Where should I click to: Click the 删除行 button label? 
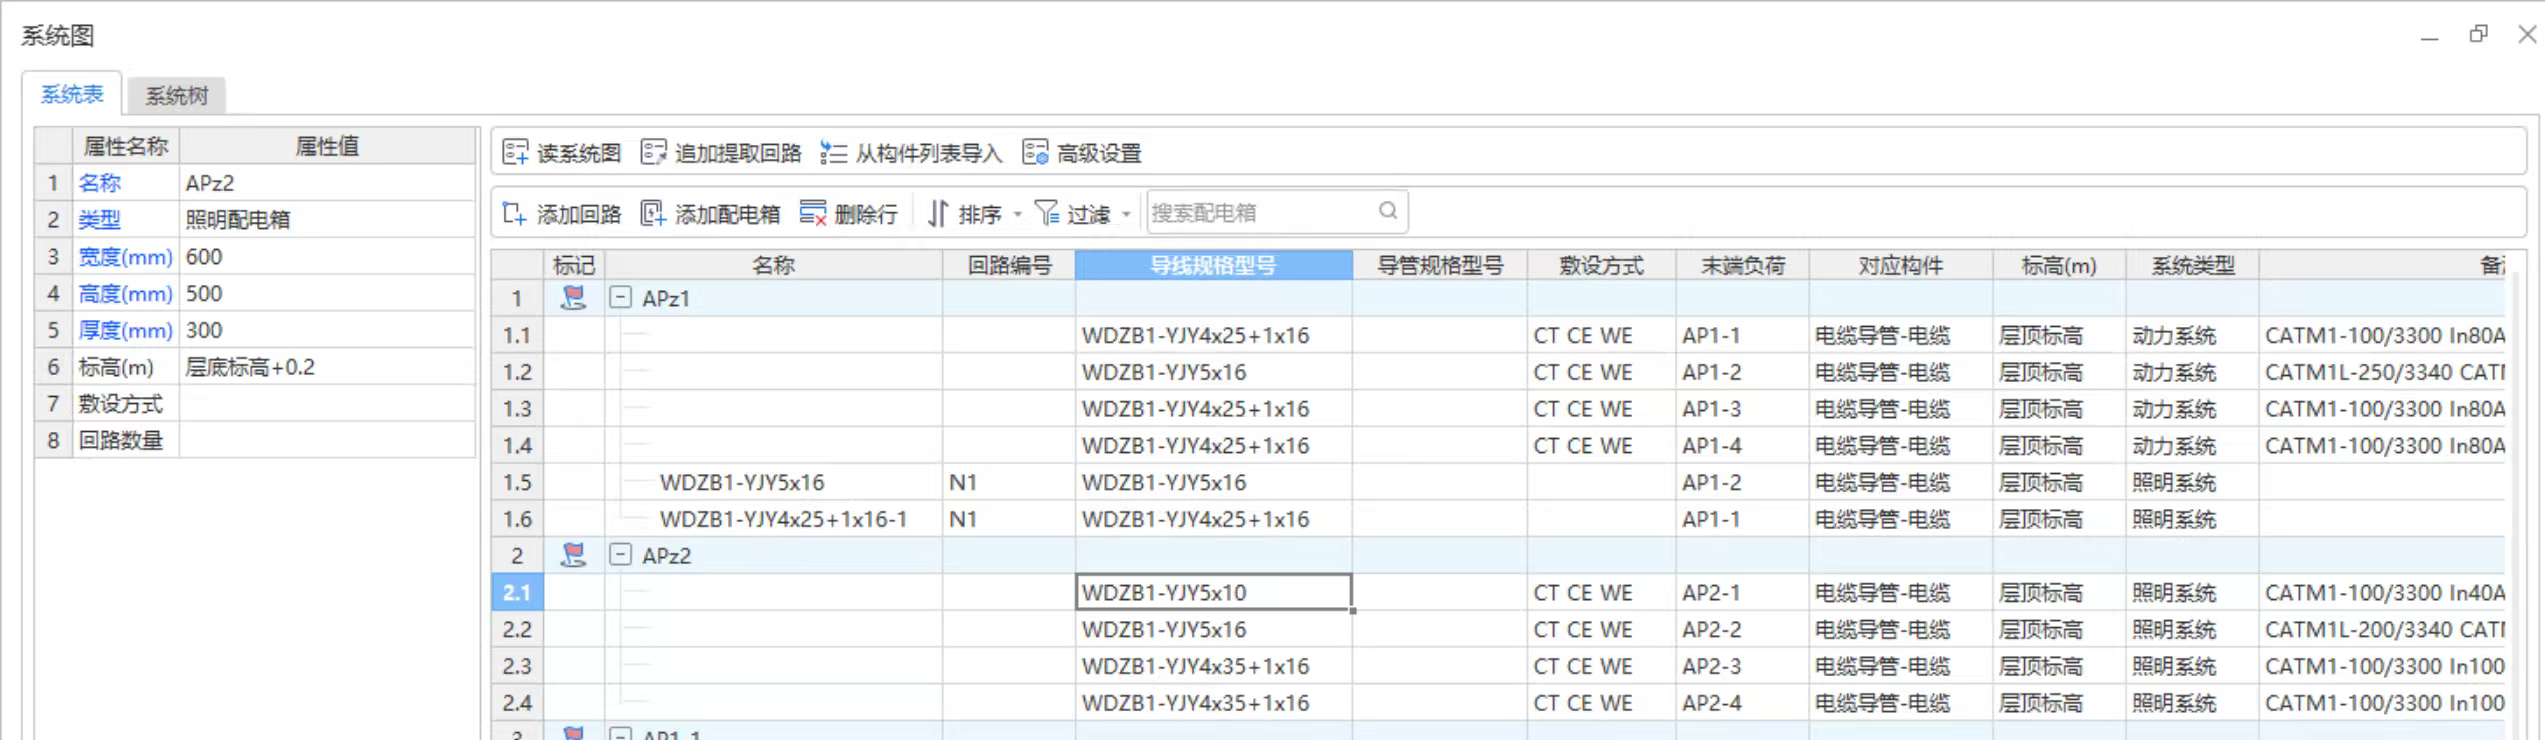tap(866, 214)
